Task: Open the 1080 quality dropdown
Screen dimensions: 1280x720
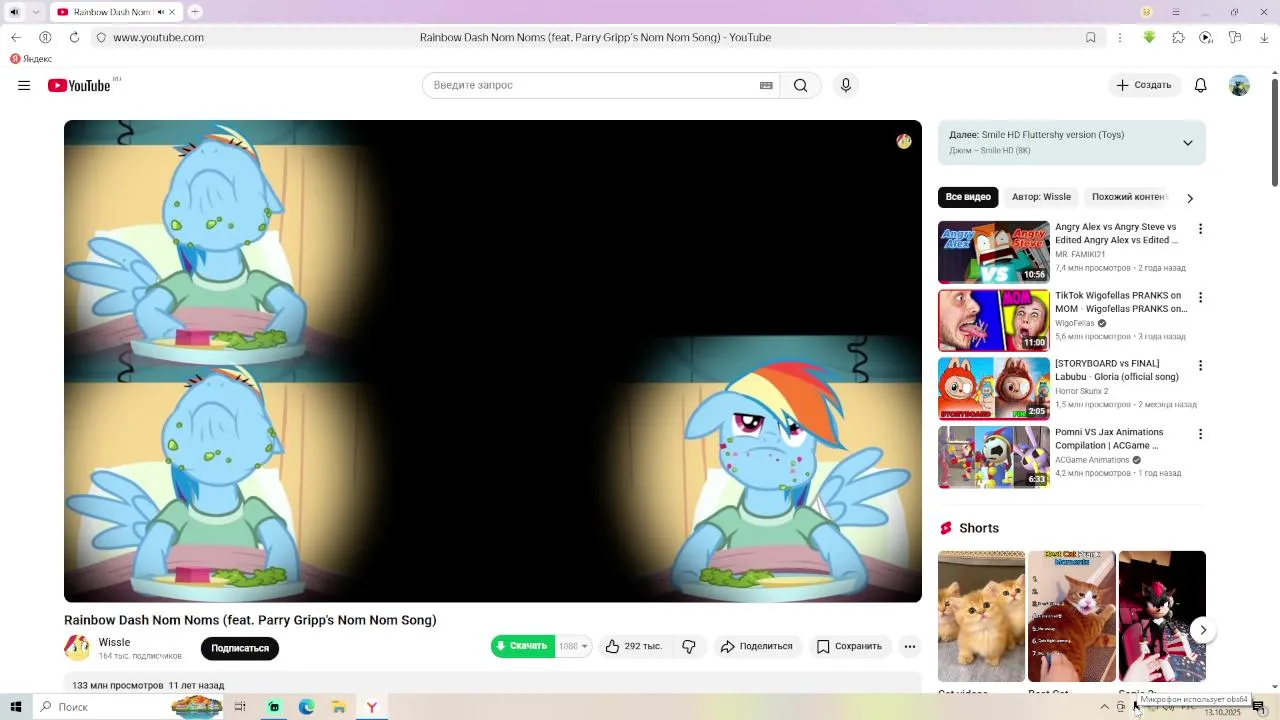Action: 574,646
